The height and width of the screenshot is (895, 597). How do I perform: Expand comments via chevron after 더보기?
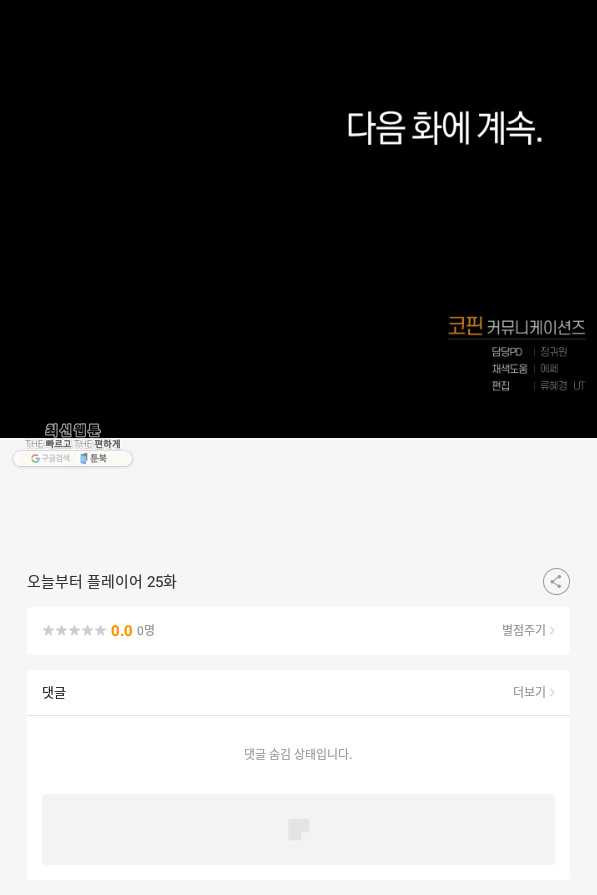(552, 692)
